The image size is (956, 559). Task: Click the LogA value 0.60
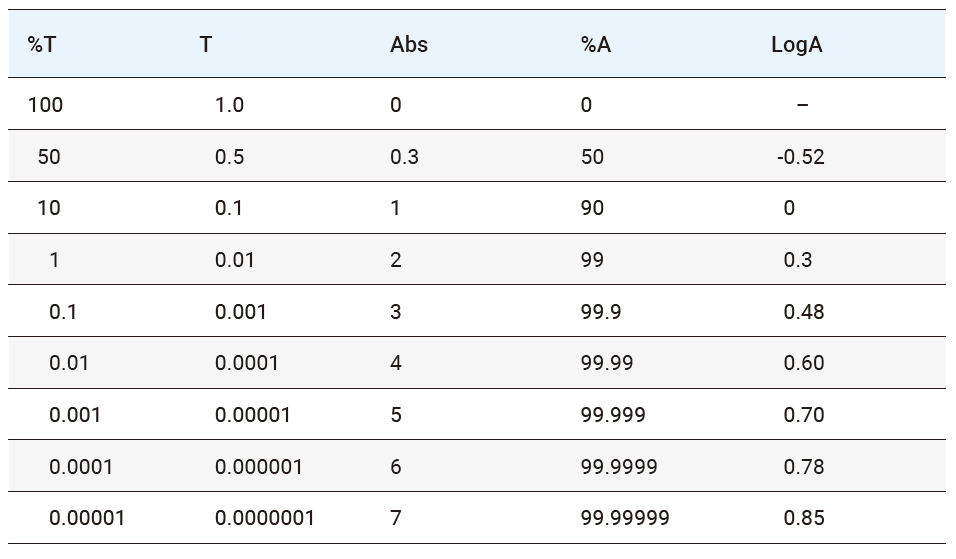click(804, 363)
